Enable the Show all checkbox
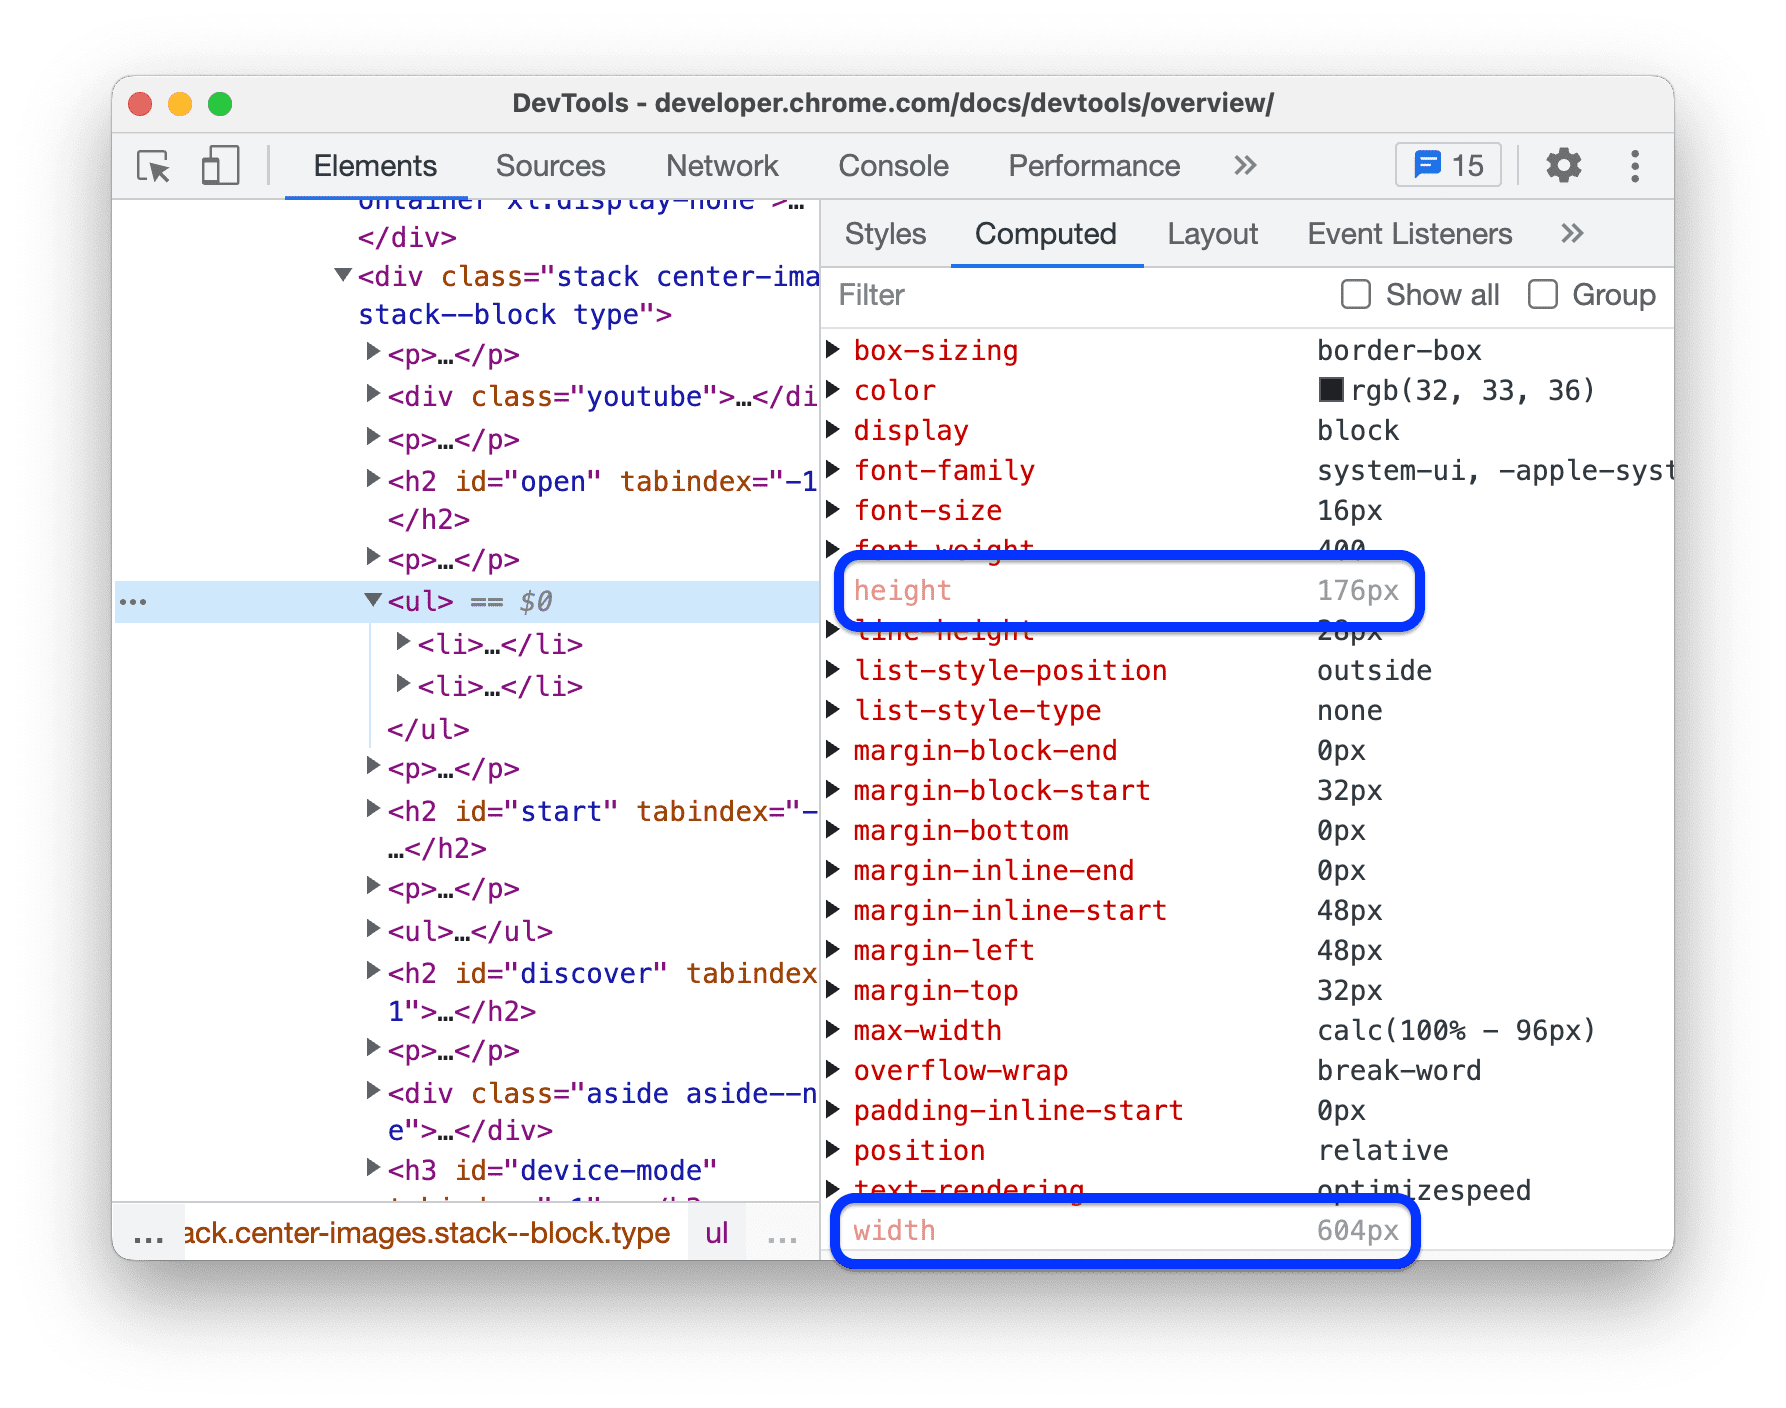1786x1408 pixels. click(1356, 294)
